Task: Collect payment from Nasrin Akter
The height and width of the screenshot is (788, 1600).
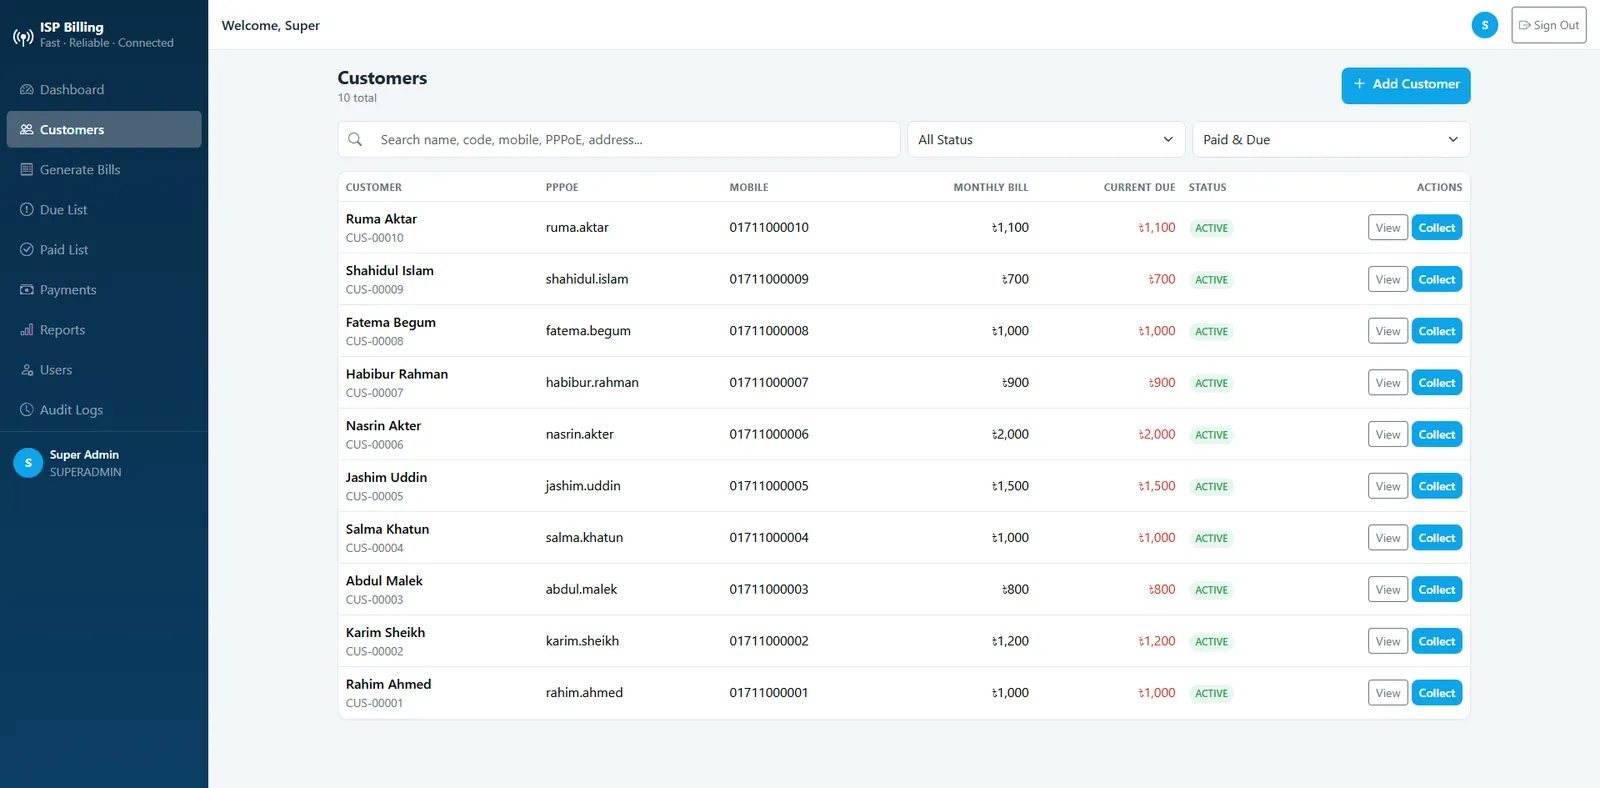Action: coord(1437,435)
